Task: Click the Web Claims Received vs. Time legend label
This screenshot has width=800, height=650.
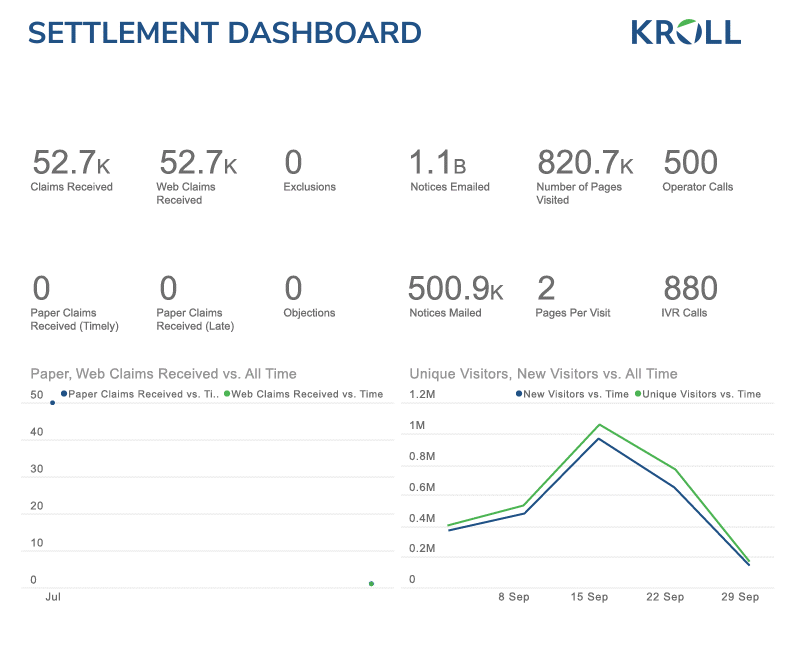Action: 307,394
